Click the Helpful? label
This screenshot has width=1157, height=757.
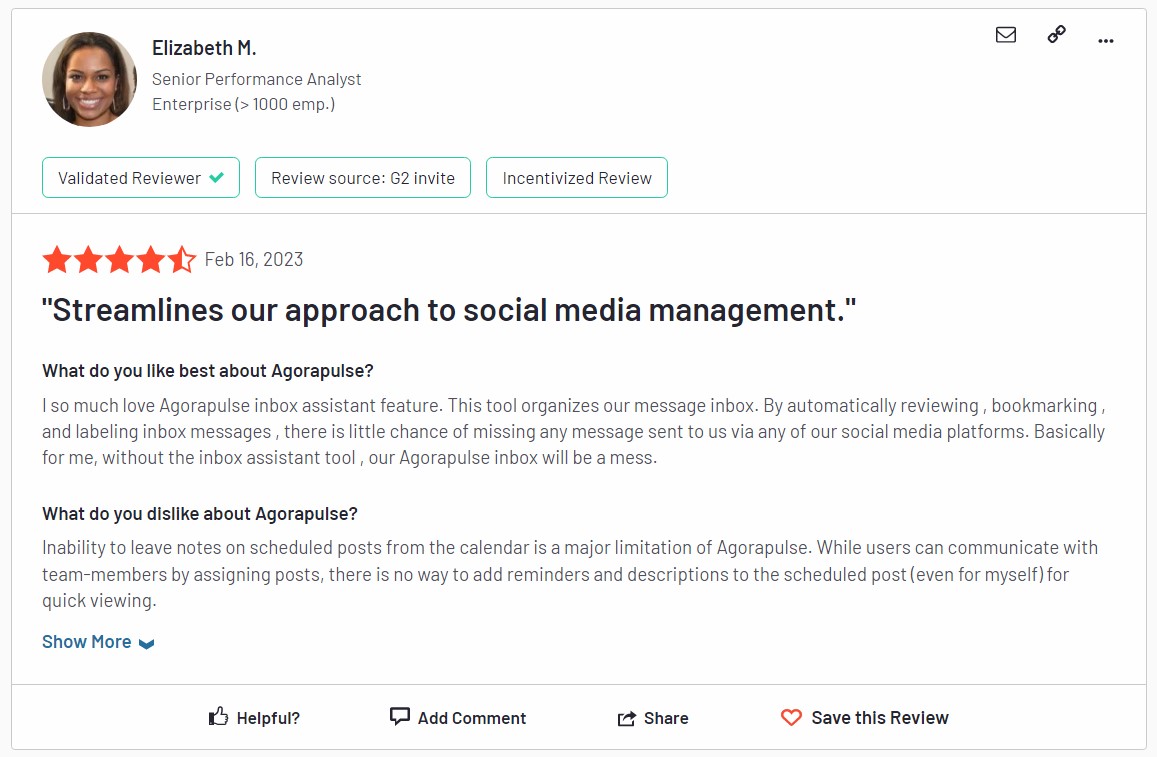click(268, 718)
